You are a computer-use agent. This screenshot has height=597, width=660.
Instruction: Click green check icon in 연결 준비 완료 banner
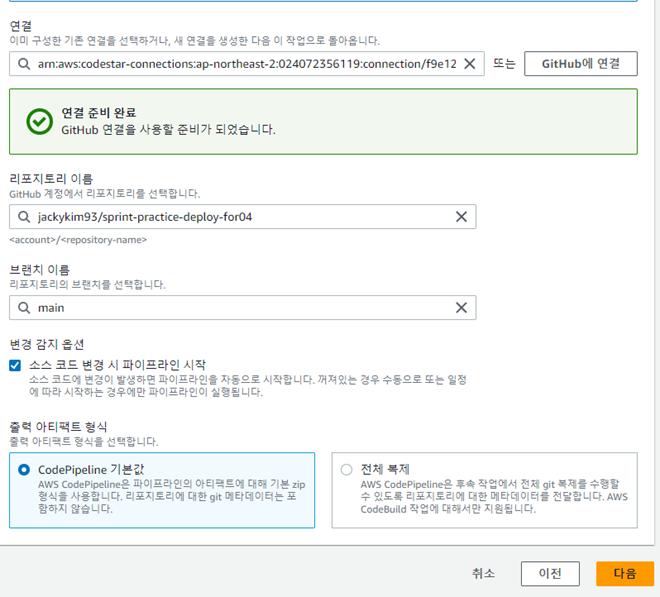coord(40,122)
